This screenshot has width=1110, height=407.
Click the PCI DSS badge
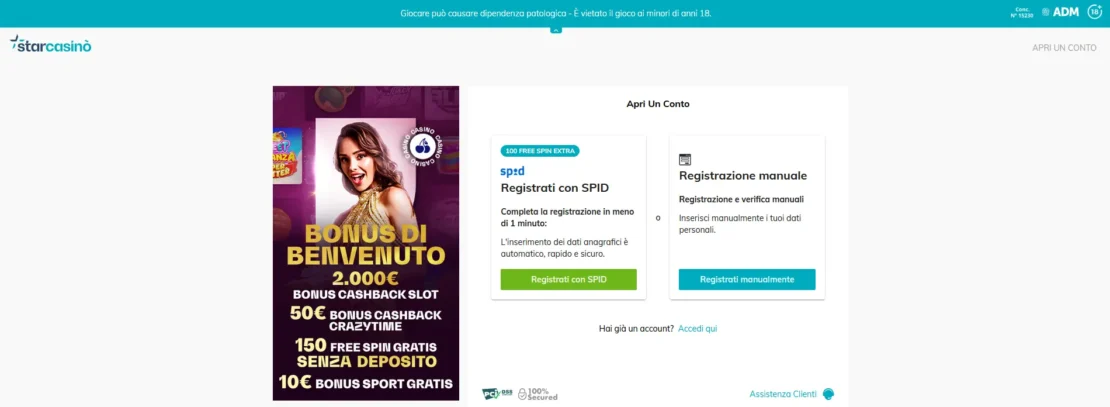click(497, 394)
